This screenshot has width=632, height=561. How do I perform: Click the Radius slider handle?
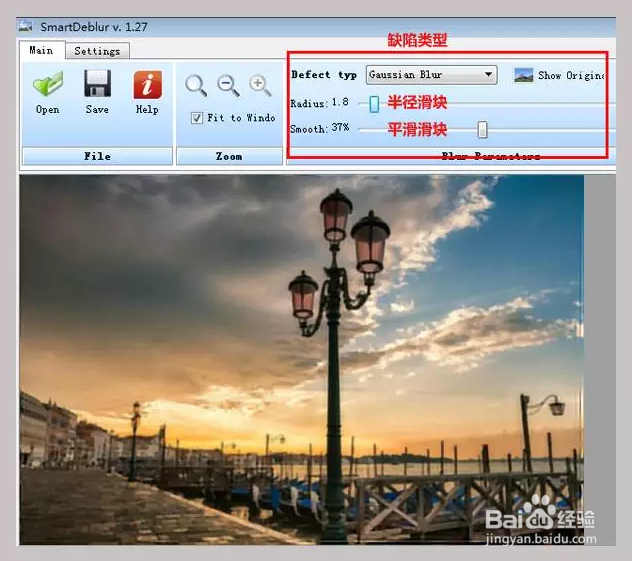(x=374, y=104)
